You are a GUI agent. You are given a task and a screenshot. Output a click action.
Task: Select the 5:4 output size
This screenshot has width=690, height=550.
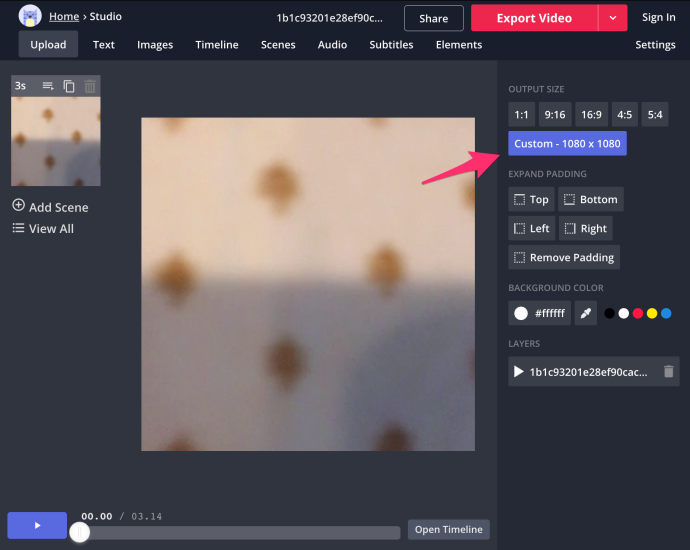(x=655, y=114)
